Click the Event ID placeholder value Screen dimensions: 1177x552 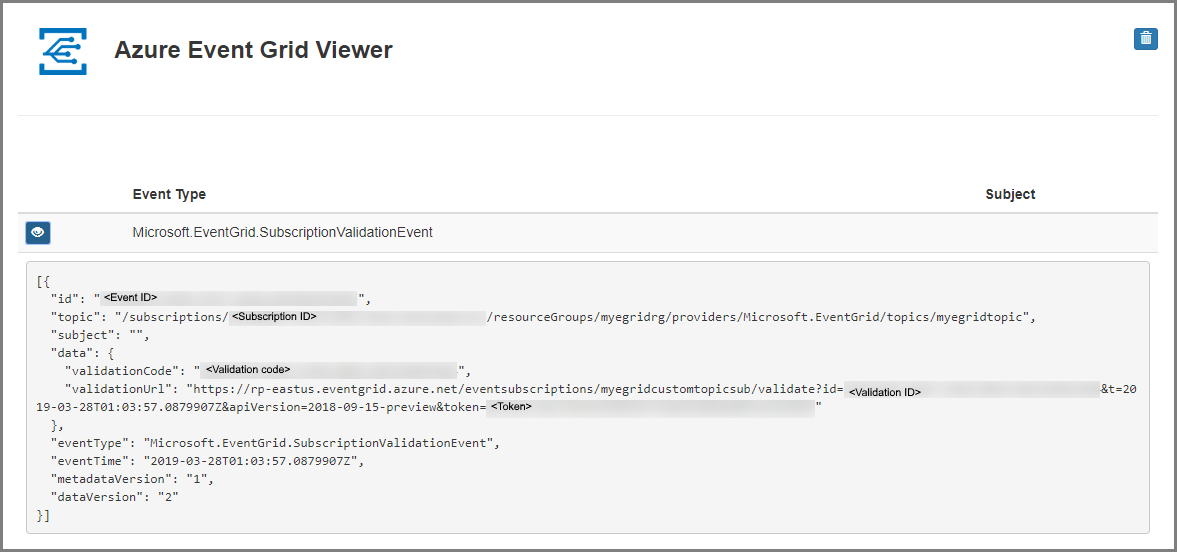point(228,298)
